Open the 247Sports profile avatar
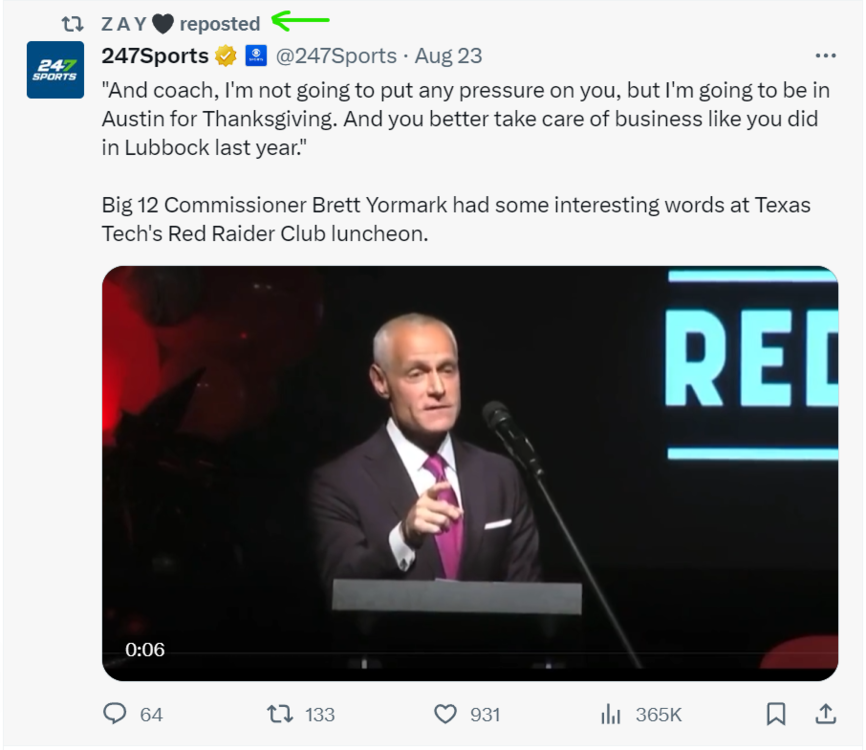Viewport: 866px width, 750px height. coord(55,70)
